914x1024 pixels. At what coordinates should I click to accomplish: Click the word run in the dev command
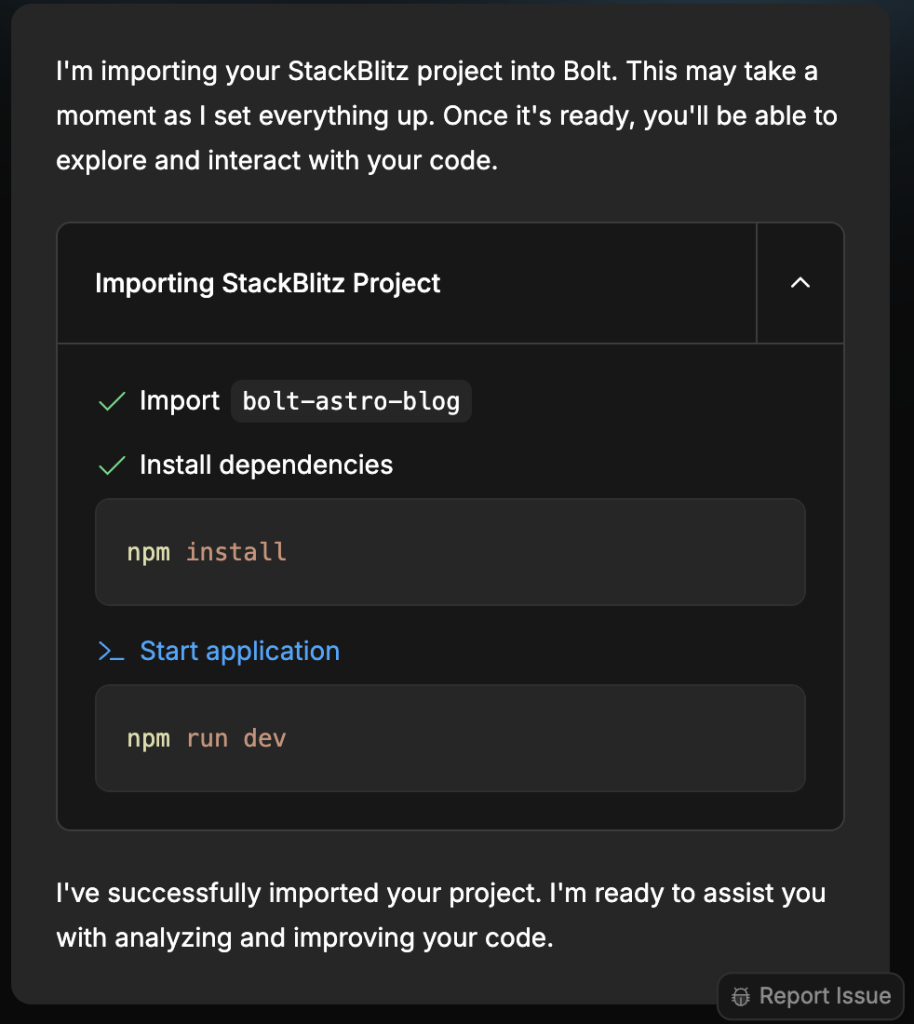pyautogui.click(x=207, y=739)
